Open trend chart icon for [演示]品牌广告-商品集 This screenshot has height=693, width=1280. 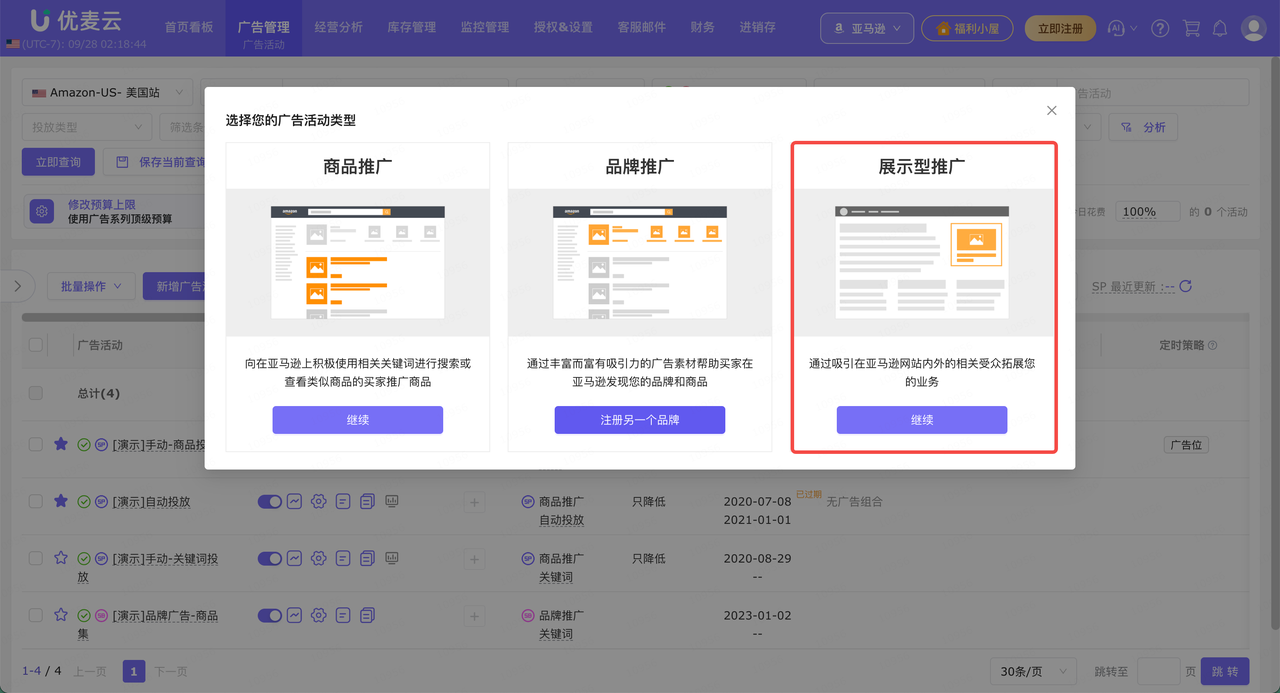point(295,615)
